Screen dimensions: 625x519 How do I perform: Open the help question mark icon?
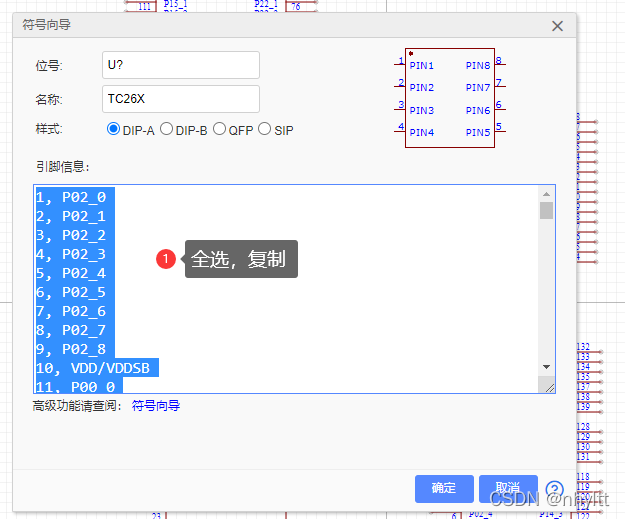(x=554, y=489)
